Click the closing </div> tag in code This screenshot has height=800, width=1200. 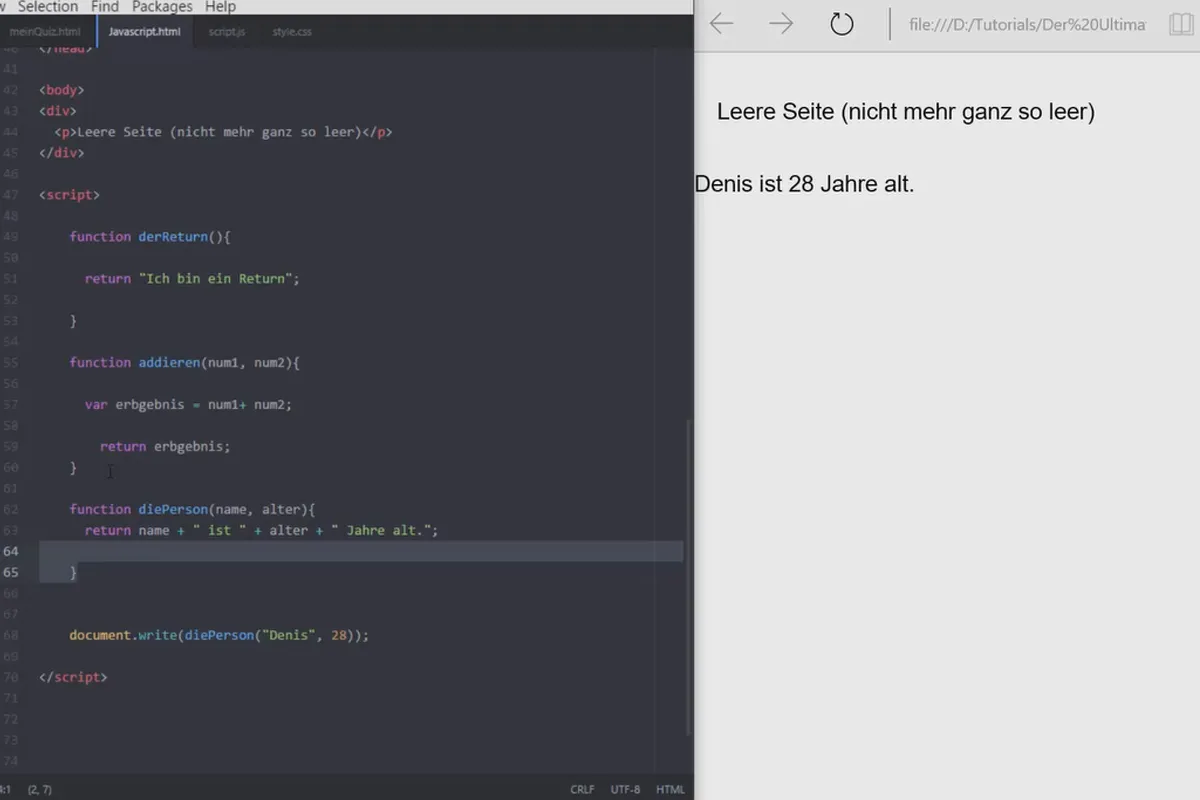62,153
